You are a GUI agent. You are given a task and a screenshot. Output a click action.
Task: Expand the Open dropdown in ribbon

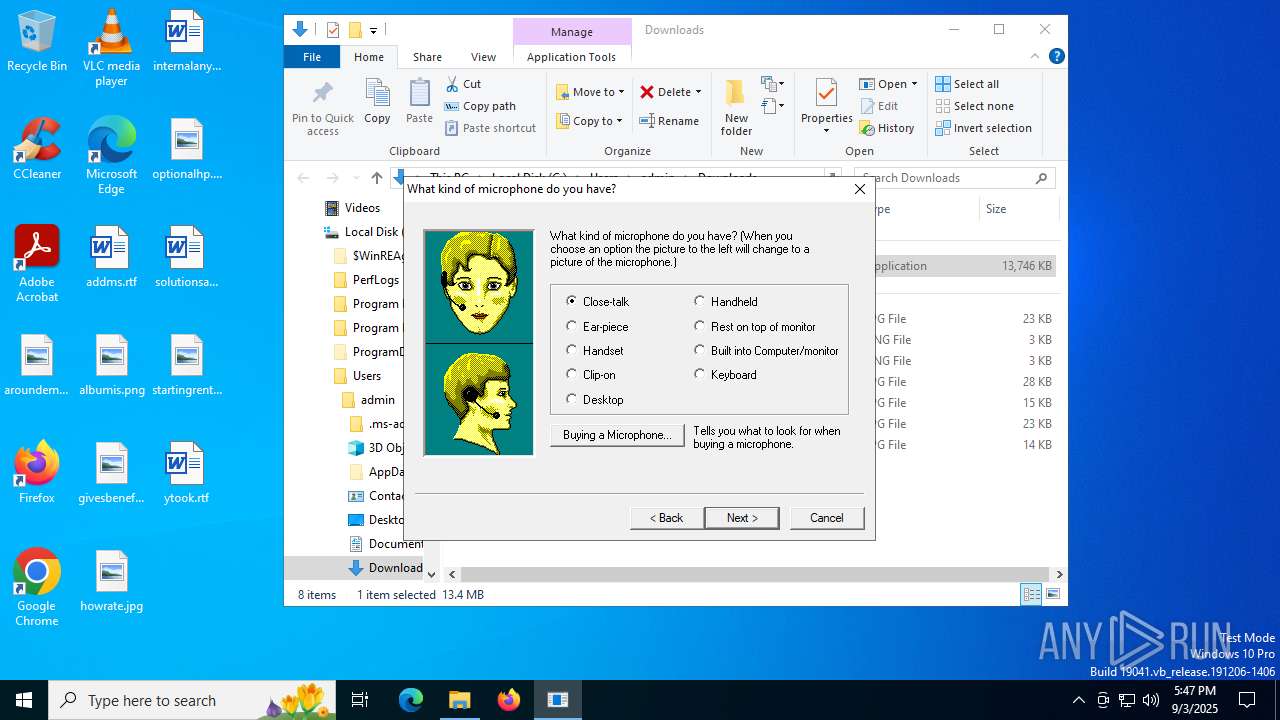click(914, 84)
